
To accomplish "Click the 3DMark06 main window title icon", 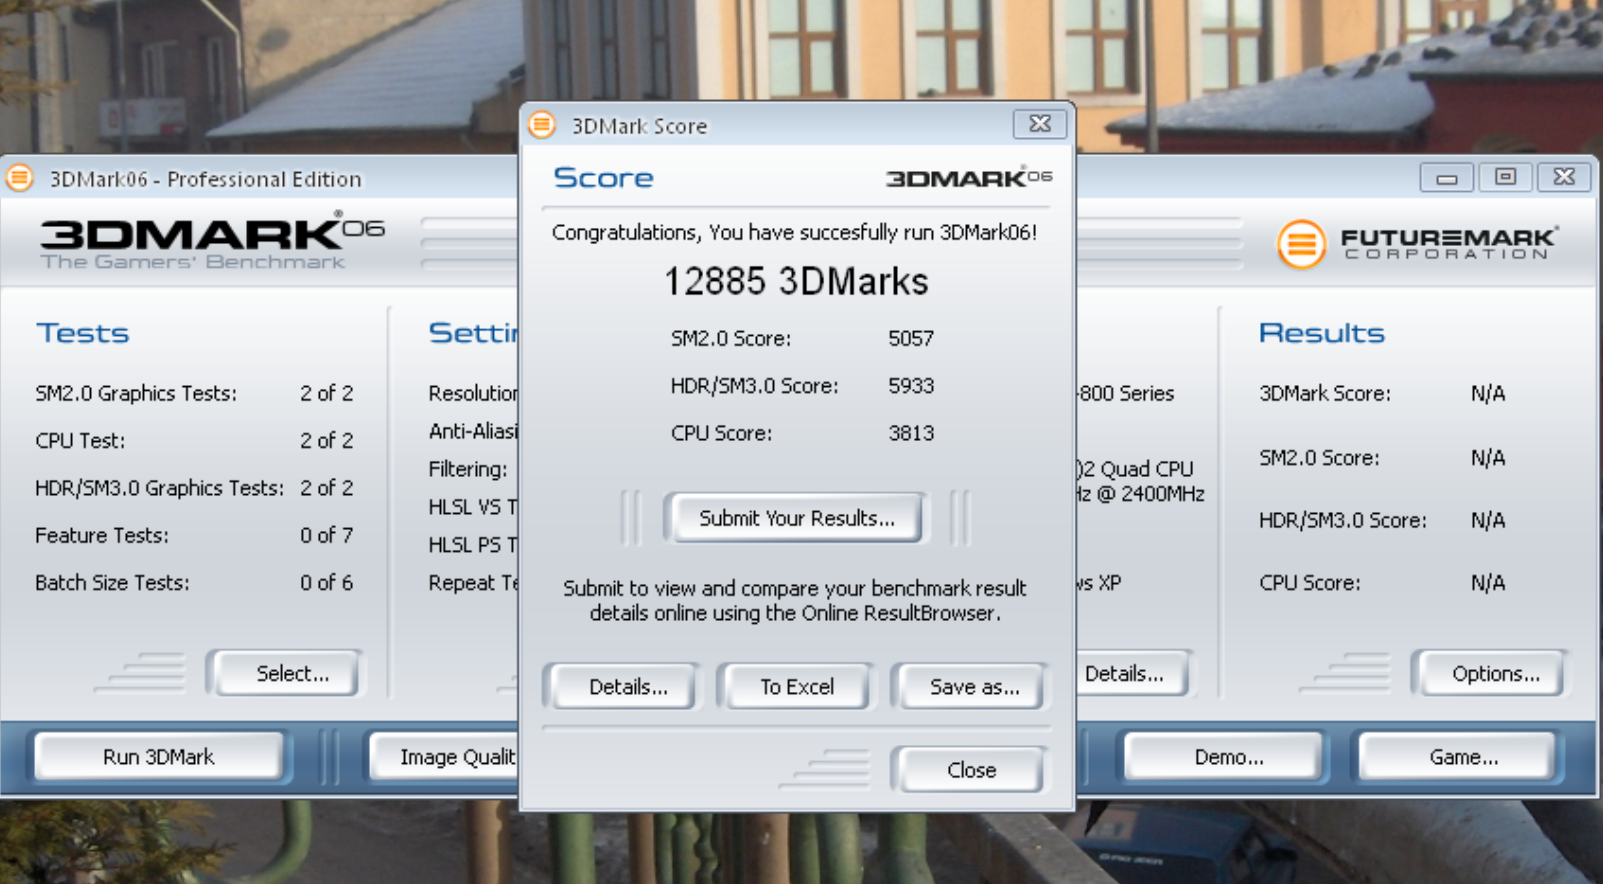I will coord(19,179).
